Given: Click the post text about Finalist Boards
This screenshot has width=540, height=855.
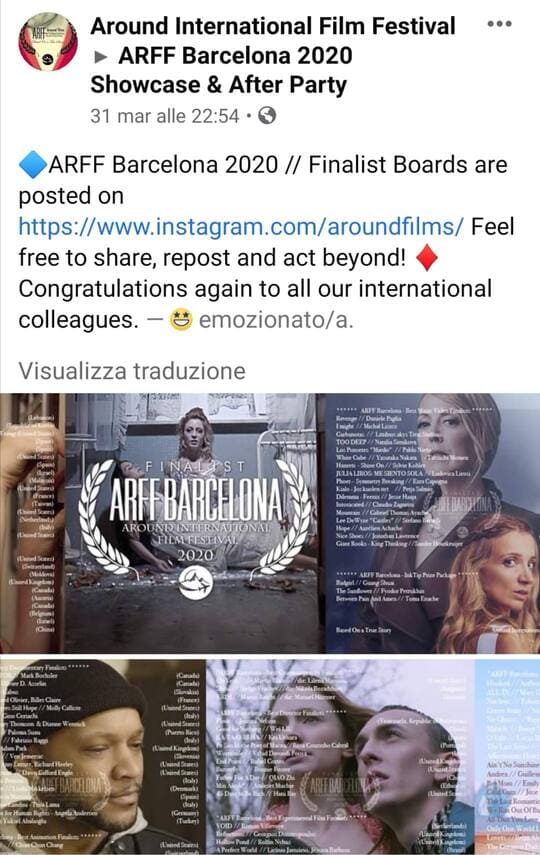Looking at the screenshot, I should click(x=266, y=242).
